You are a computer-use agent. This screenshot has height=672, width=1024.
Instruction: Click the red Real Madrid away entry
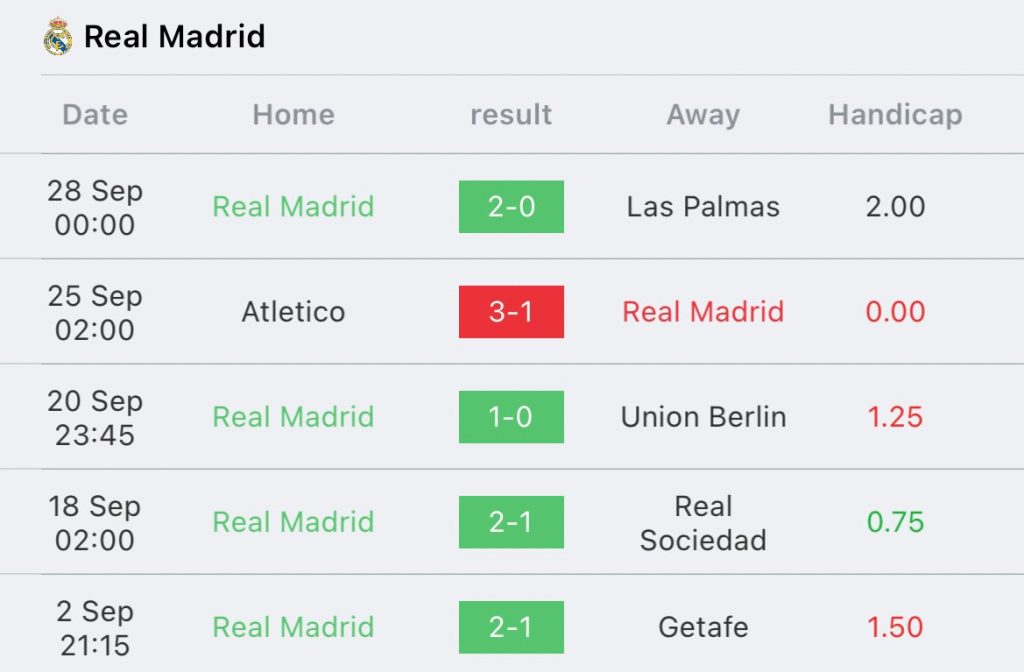click(703, 312)
